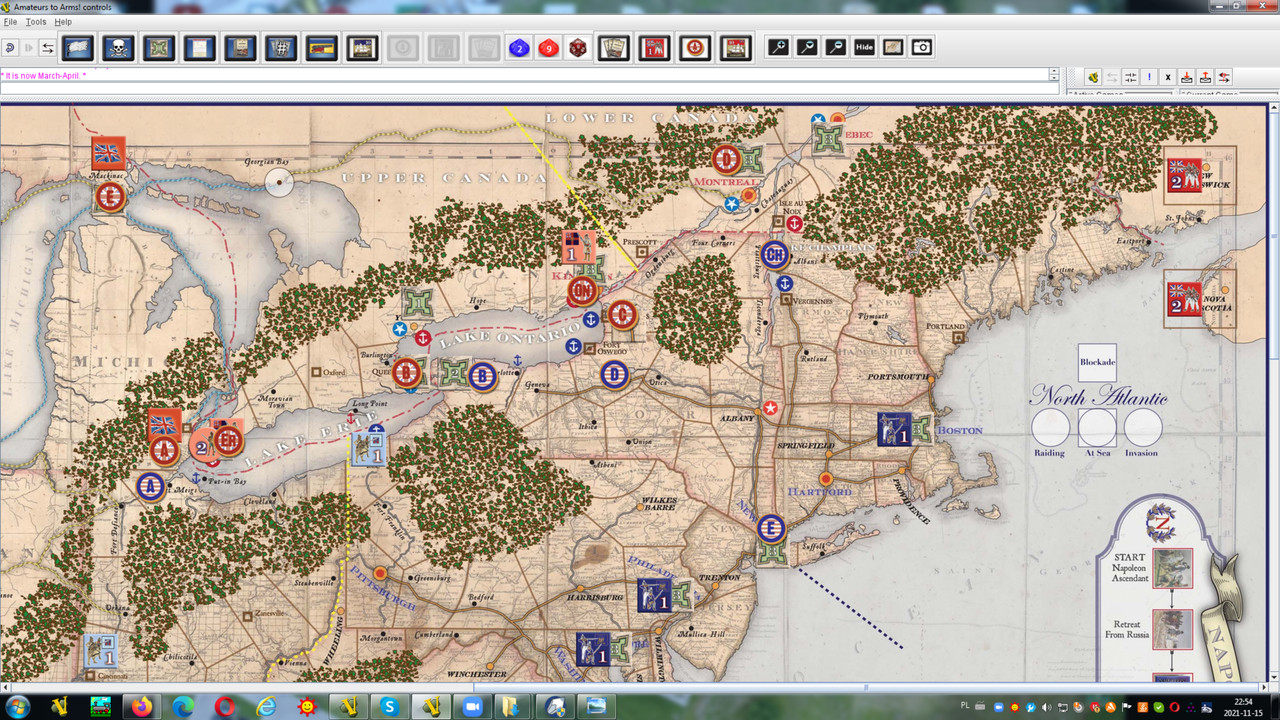Roll the red die showing 9

(x=548, y=48)
